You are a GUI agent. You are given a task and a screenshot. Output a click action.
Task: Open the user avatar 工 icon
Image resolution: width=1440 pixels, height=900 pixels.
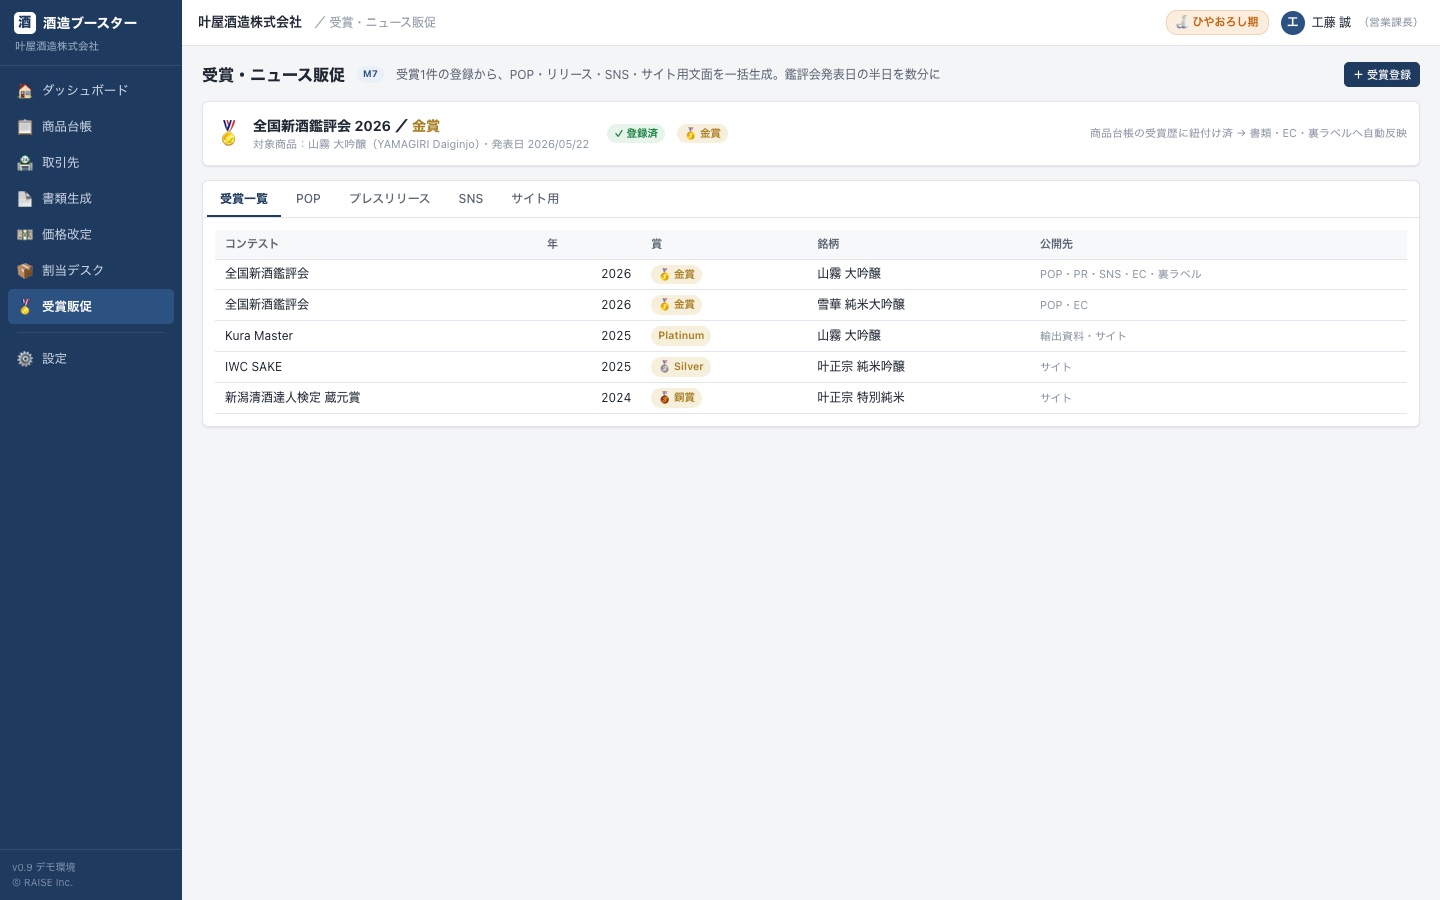tap(1293, 22)
